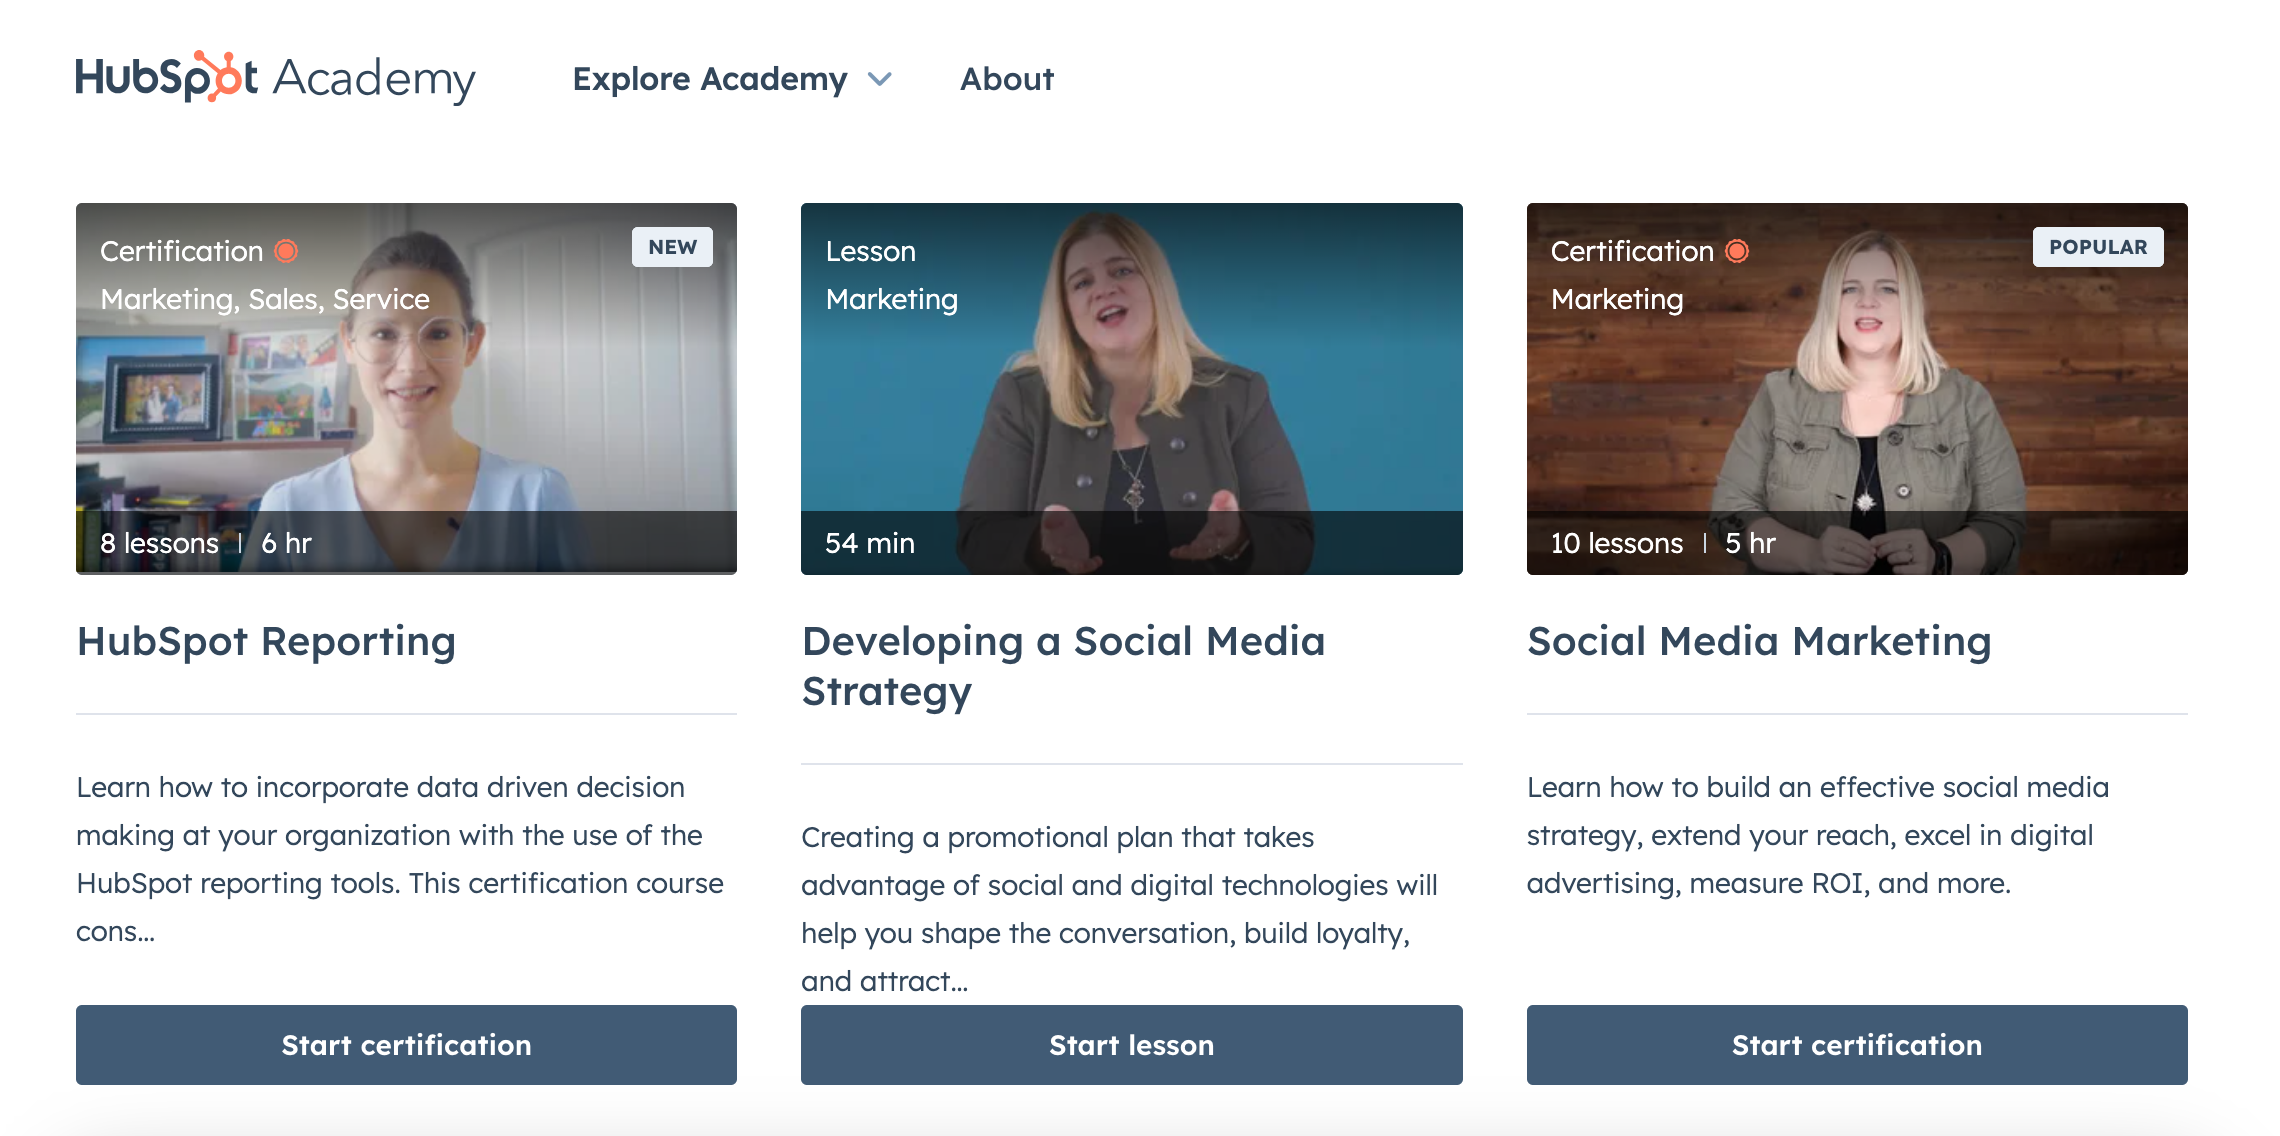
Task: Click the orange certification badge on Social Media Marketing
Action: click(x=1738, y=251)
